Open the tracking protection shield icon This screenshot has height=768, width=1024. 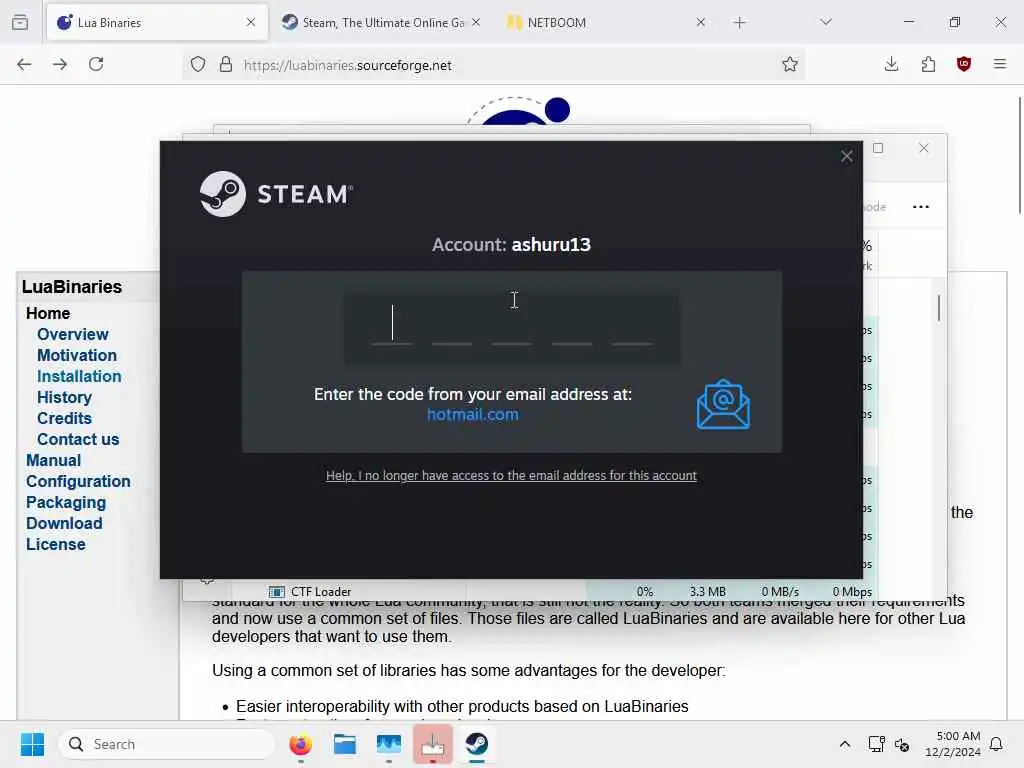198,64
